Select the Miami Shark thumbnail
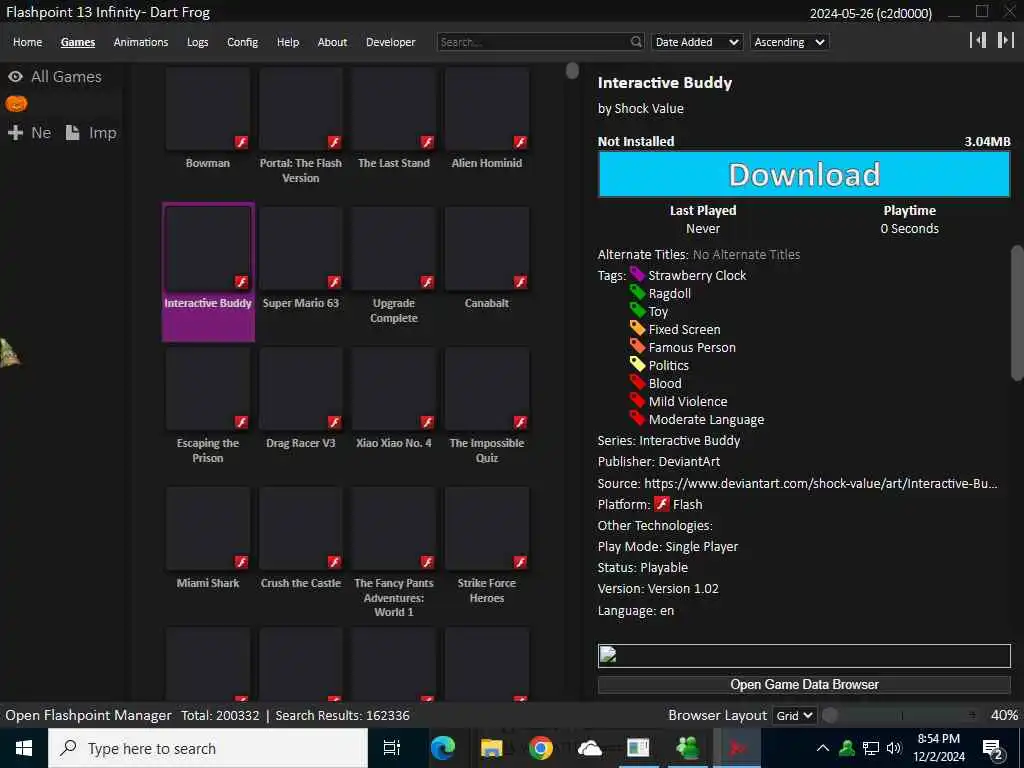The height and width of the screenshot is (768, 1024). coord(208,528)
